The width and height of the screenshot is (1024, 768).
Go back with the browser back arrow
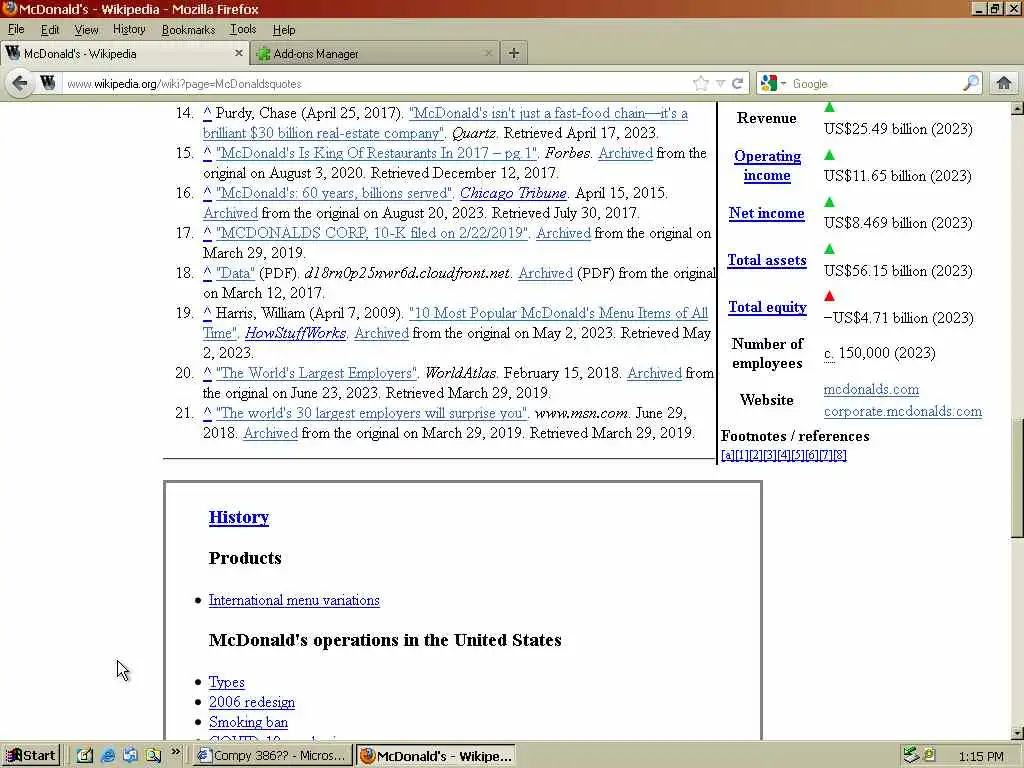pos(20,83)
